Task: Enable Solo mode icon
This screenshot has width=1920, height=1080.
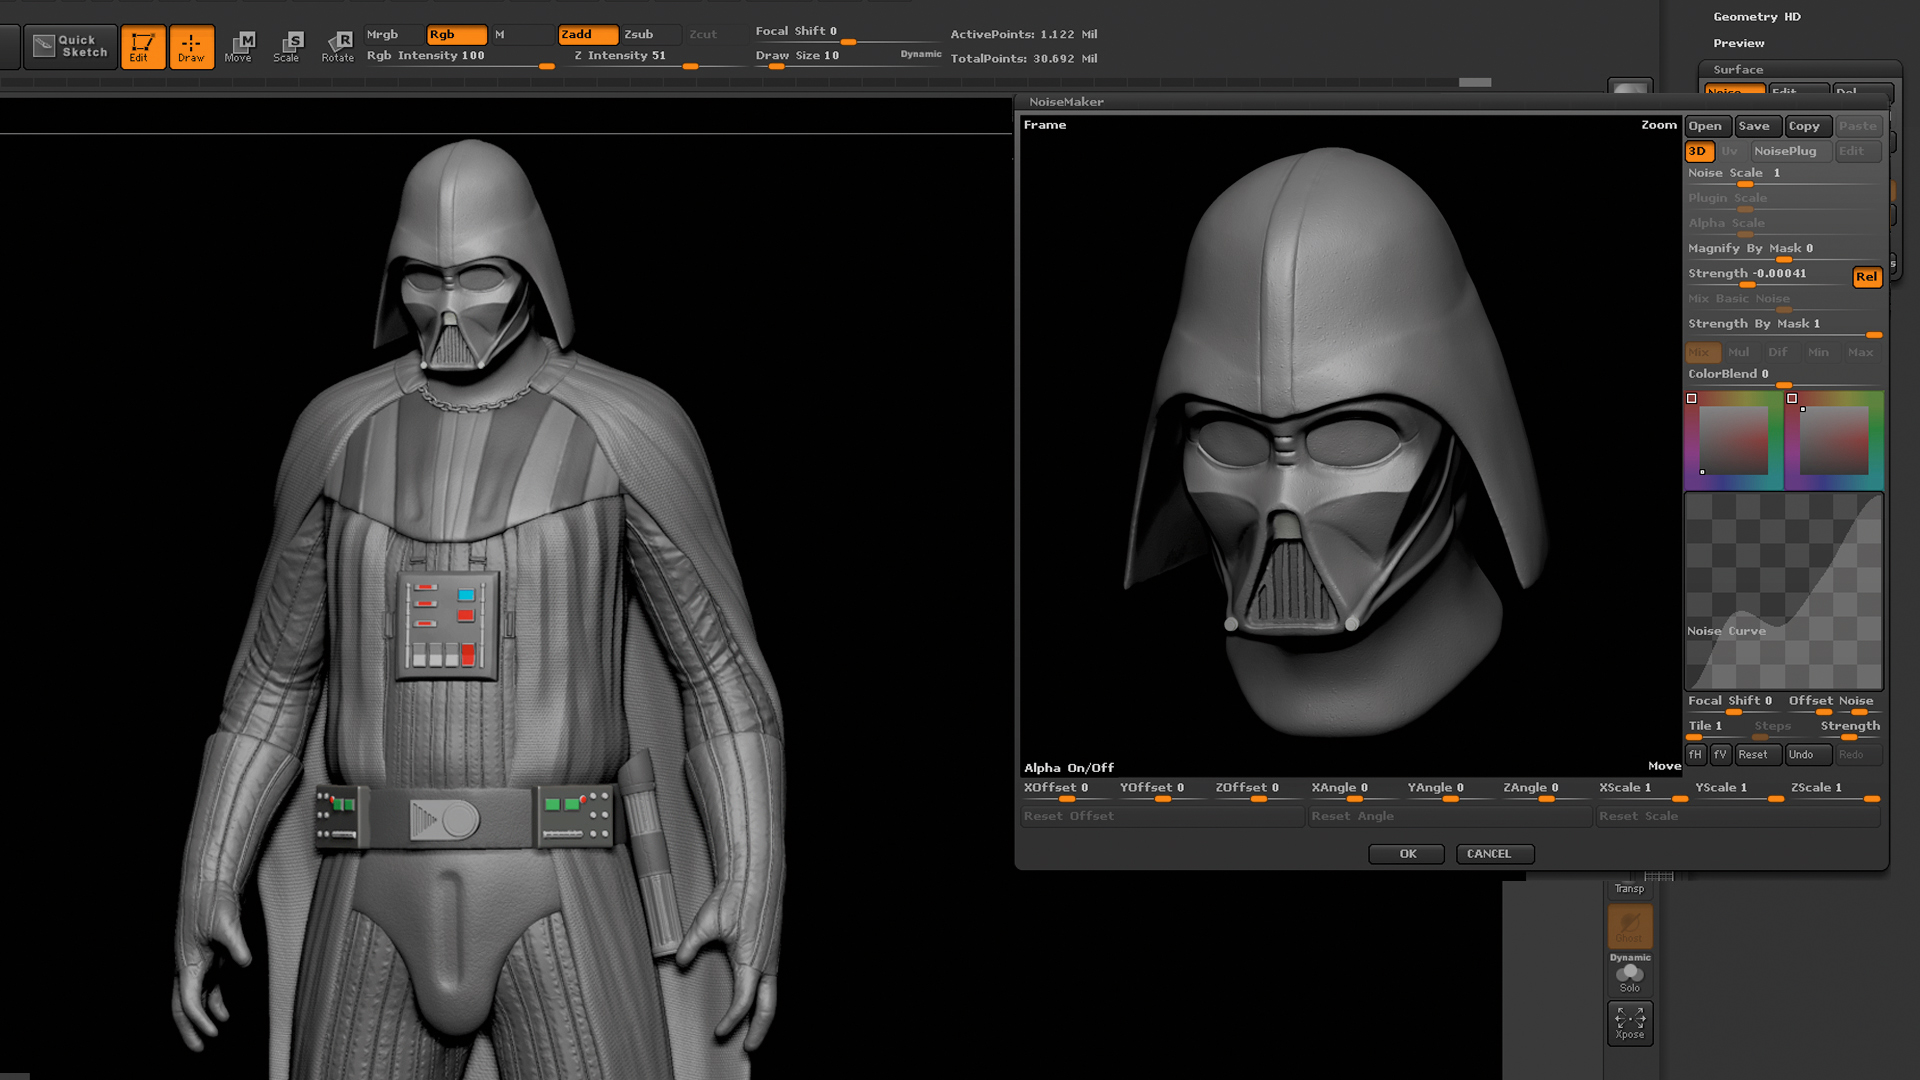Action: pyautogui.click(x=1630, y=977)
